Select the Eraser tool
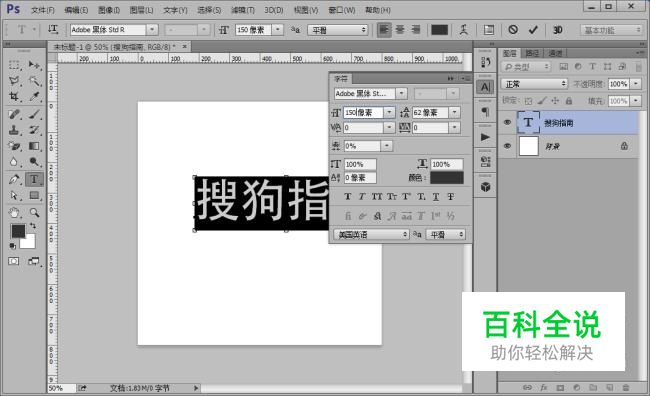650x396 pixels. (14, 146)
